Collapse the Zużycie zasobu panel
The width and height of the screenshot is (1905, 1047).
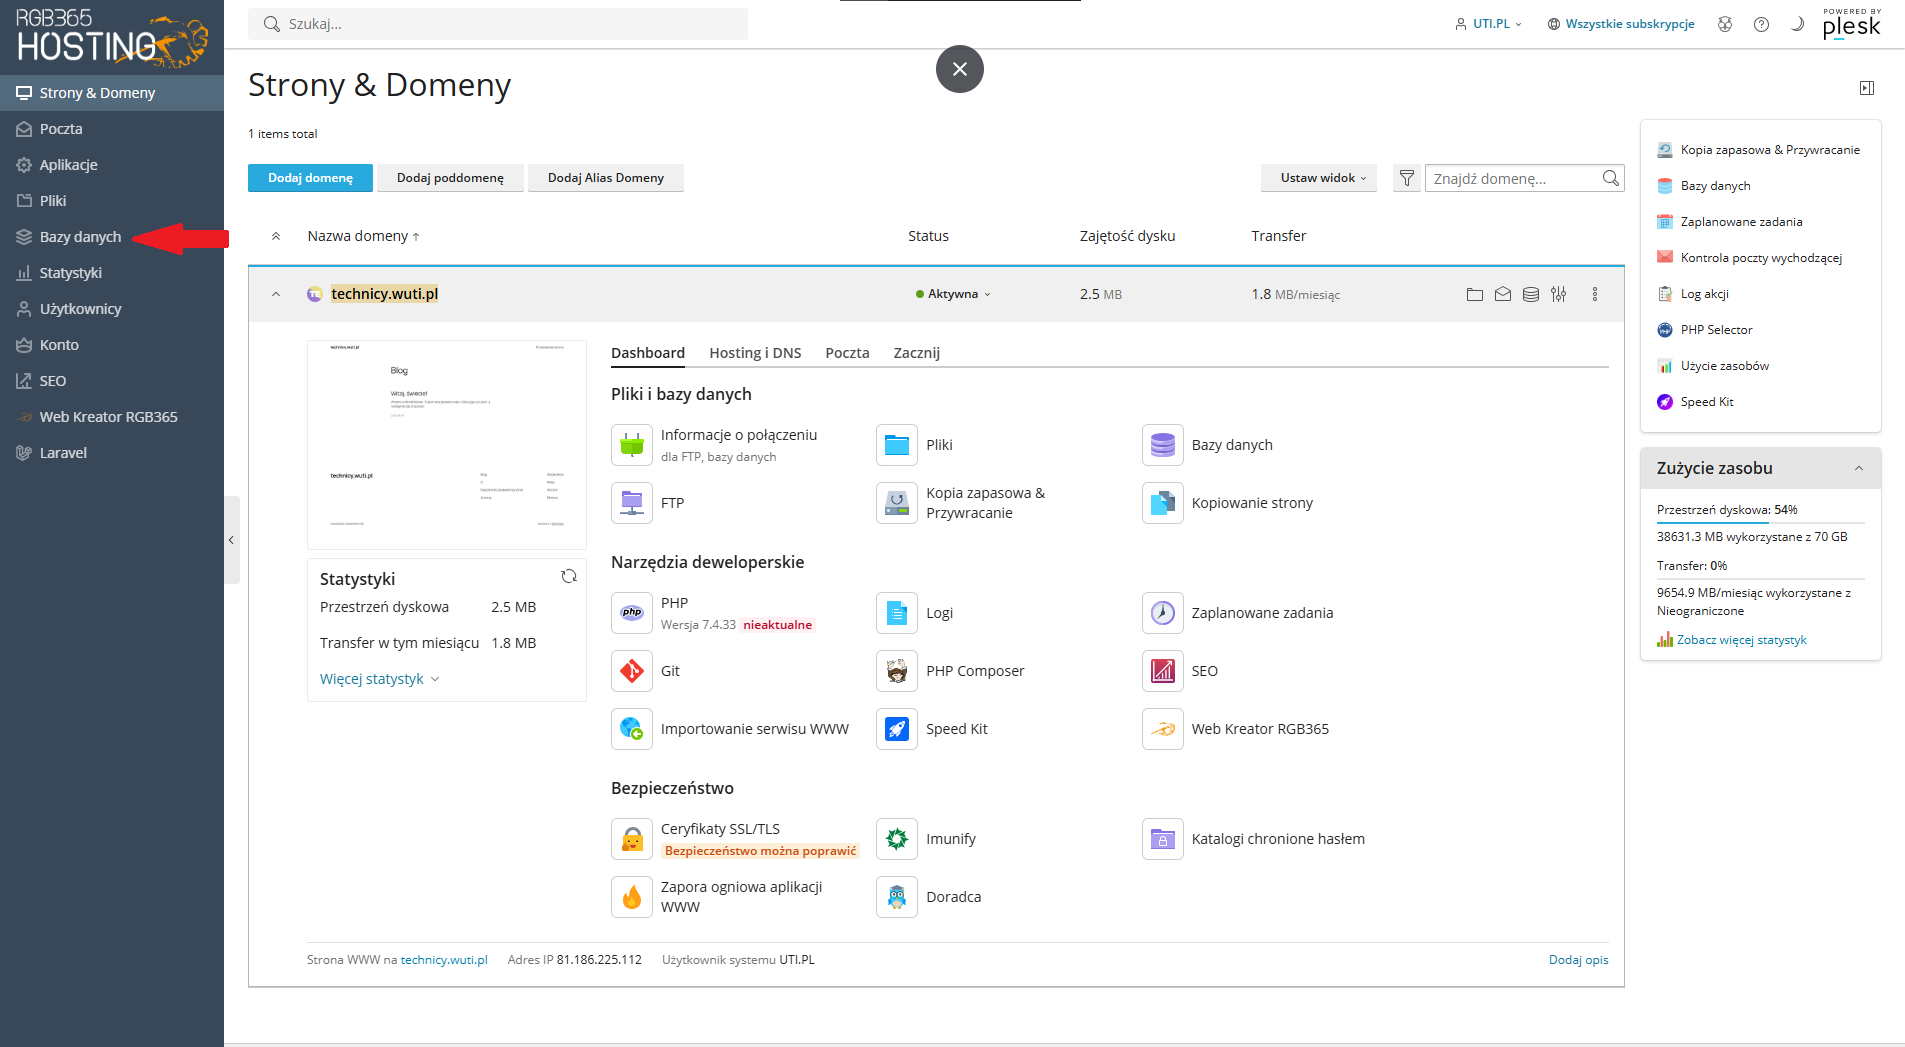click(1859, 468)
